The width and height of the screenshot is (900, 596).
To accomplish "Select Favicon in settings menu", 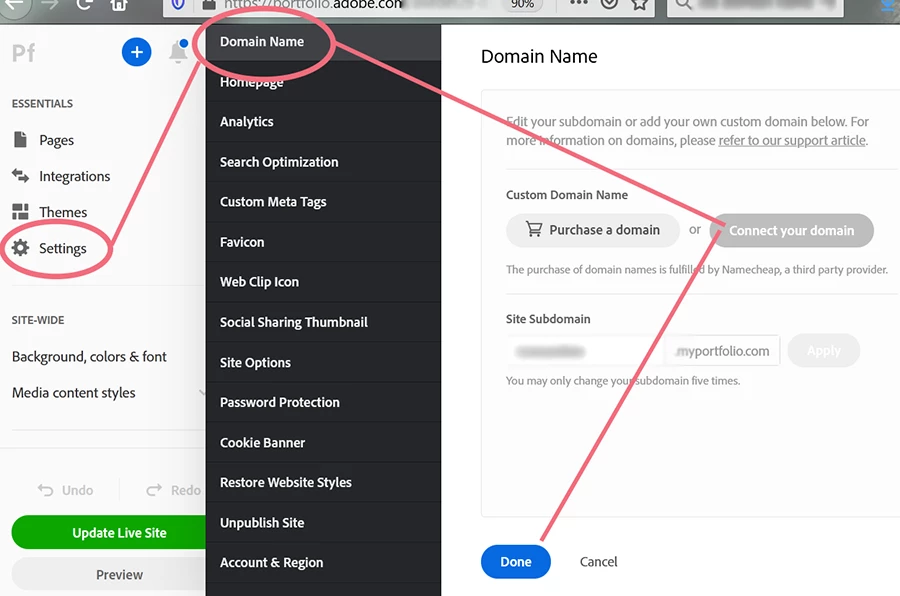I will pos(323,242).
